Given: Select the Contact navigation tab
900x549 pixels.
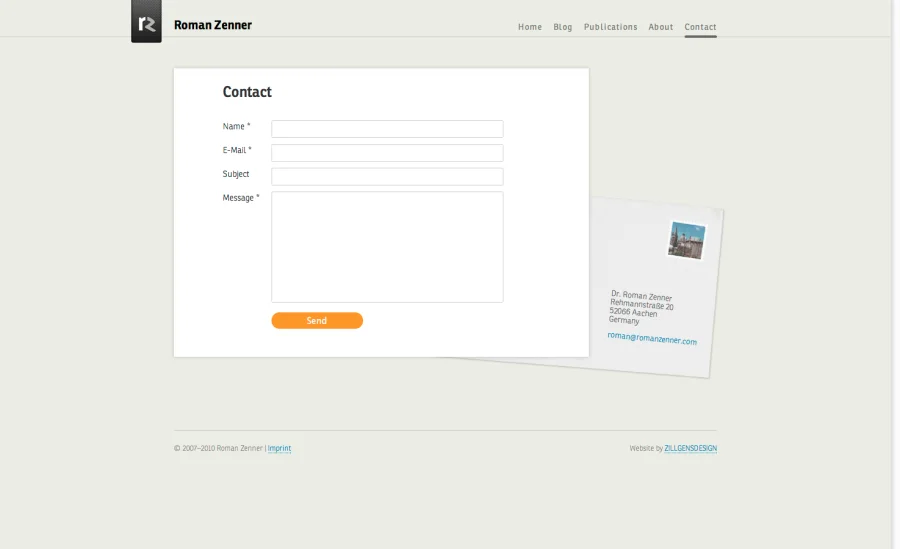Looking at the screenshot, I should point(700,27).
